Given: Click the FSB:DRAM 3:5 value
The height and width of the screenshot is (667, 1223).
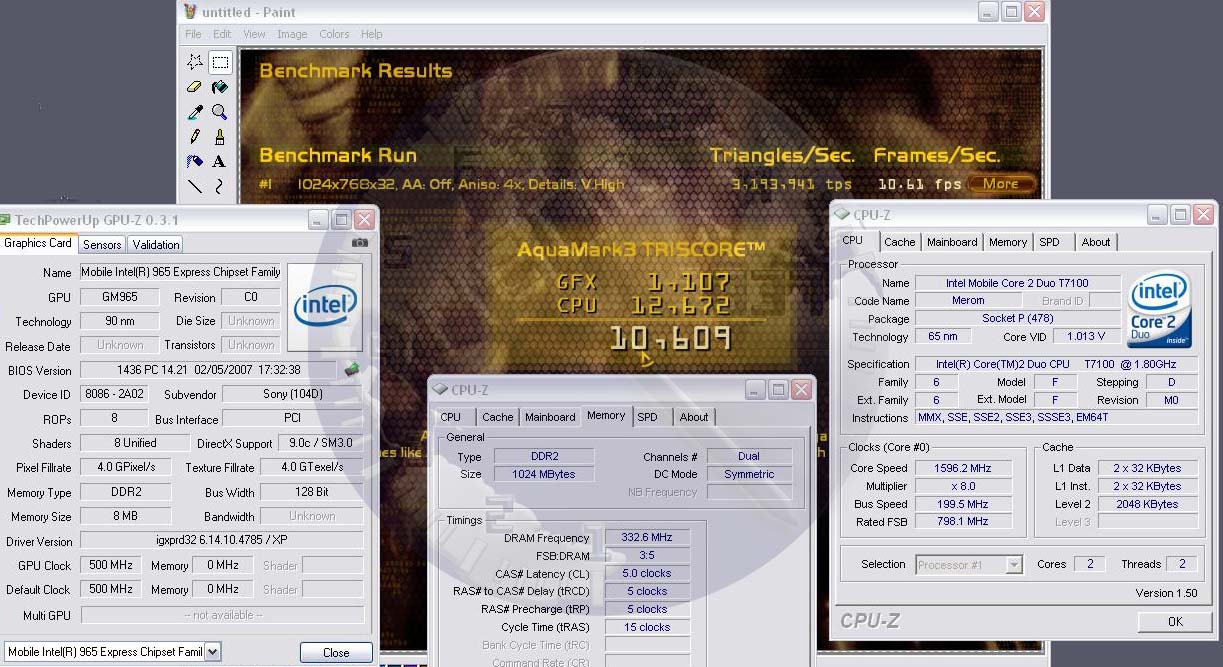Looking at the screenshot, I should tap(647, 555).
